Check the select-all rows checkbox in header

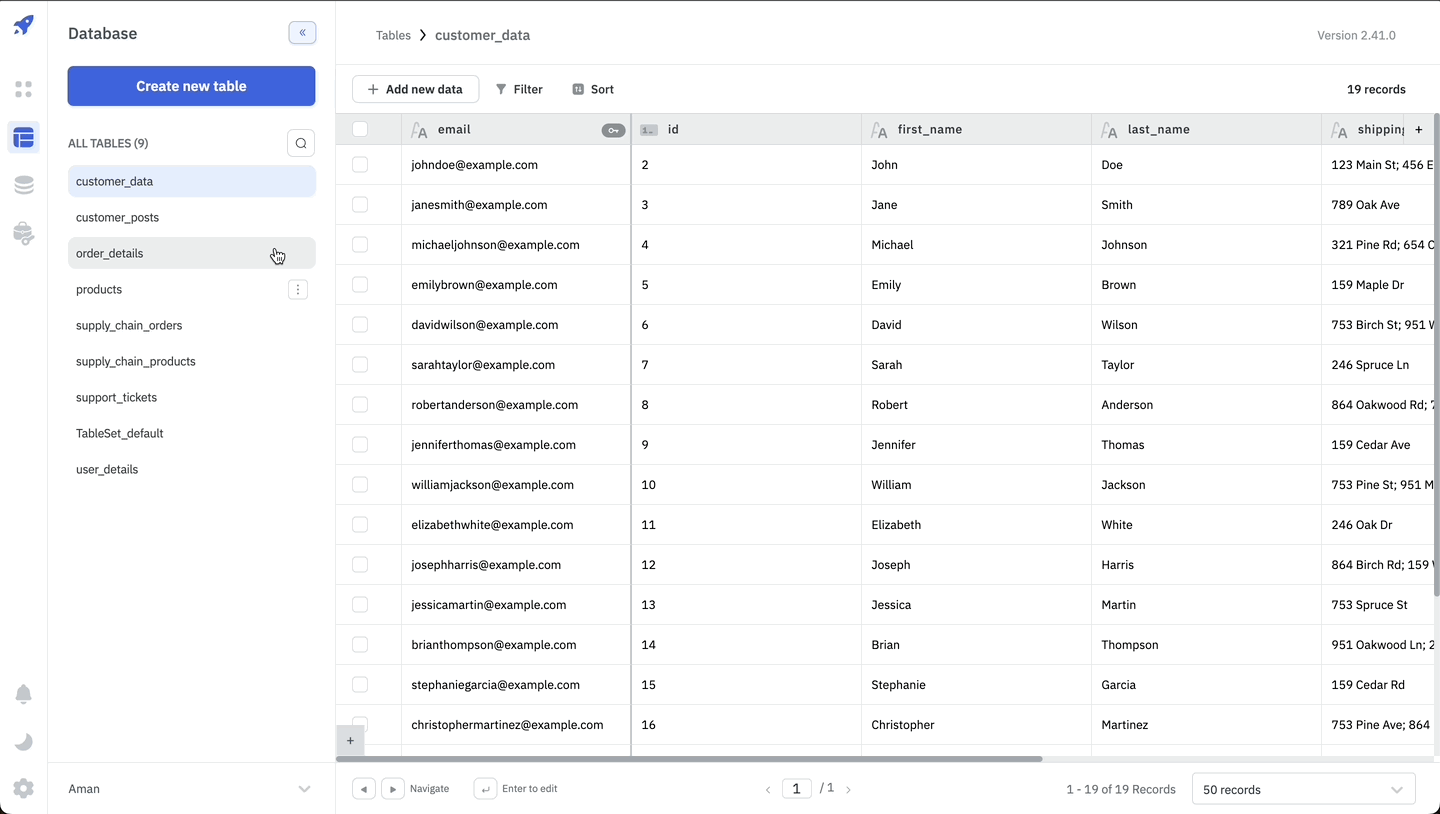click(360, 130)
